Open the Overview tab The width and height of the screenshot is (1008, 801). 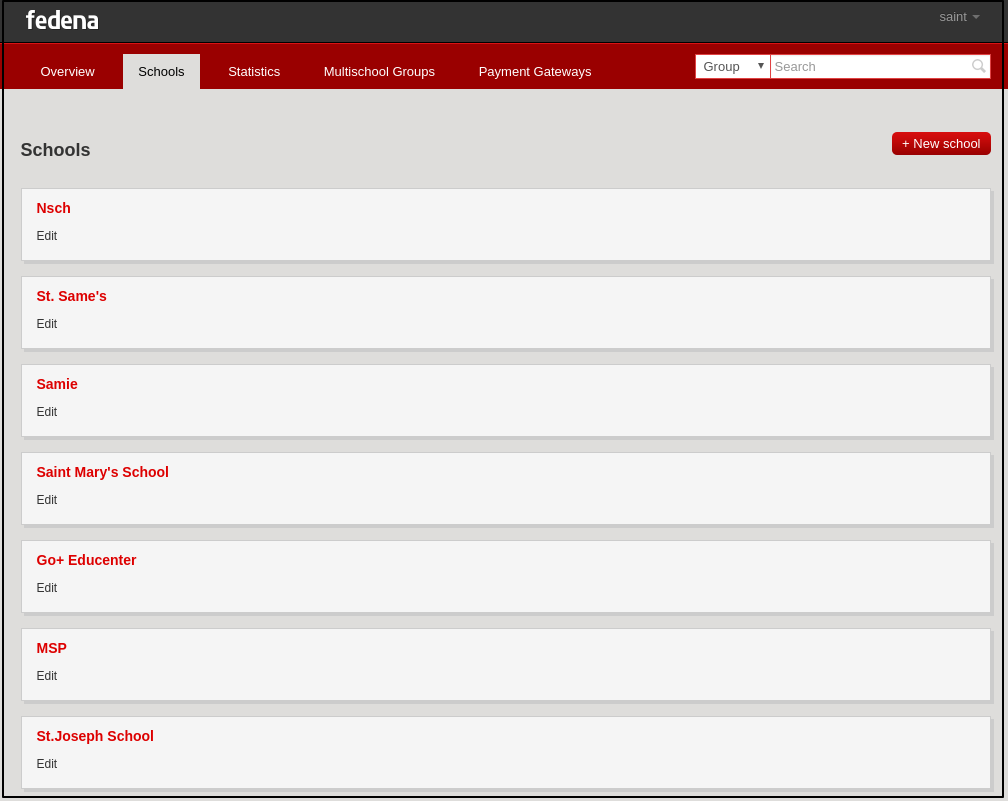point(67,72)
